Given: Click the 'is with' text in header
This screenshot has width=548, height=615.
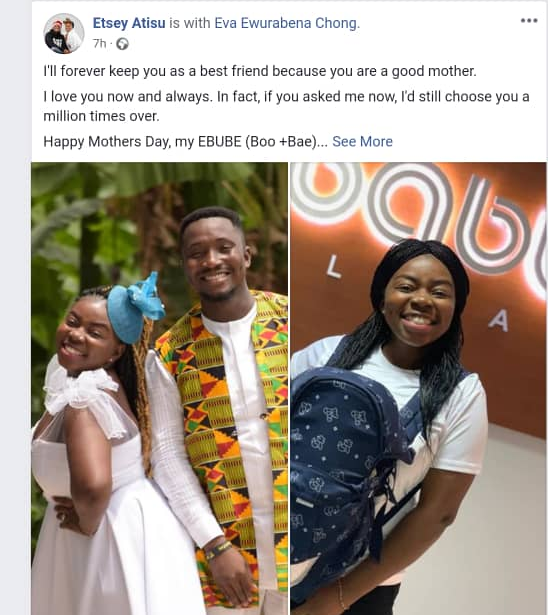Looking at the screenshot, I should pyautogui.click(x=189, y=23).
